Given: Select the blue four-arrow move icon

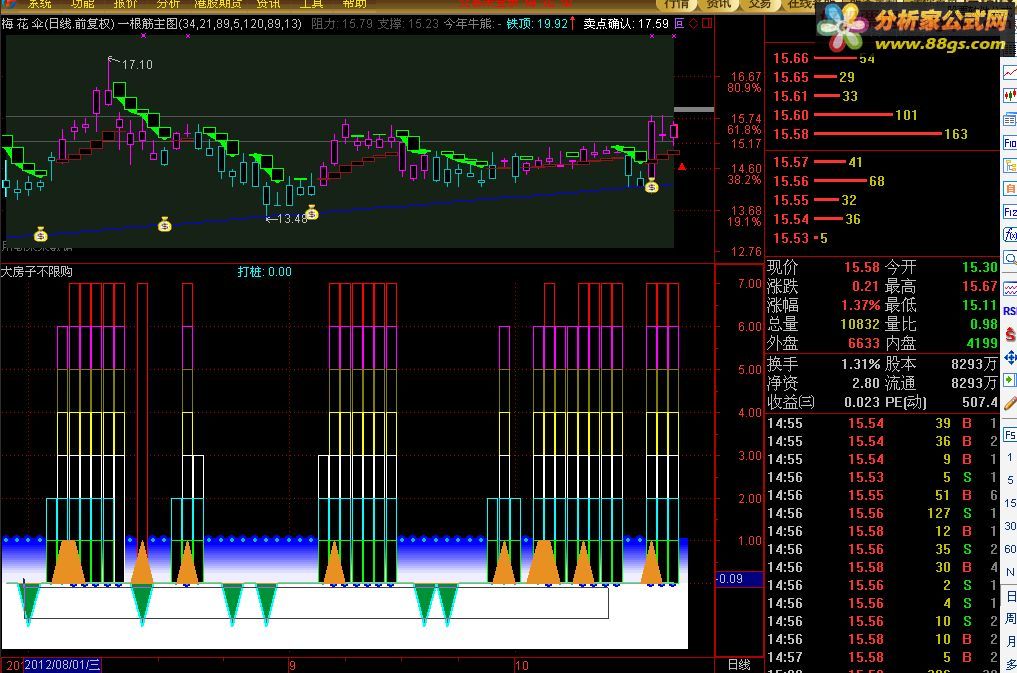Looking at the screenshot, I should (1010, 357).
